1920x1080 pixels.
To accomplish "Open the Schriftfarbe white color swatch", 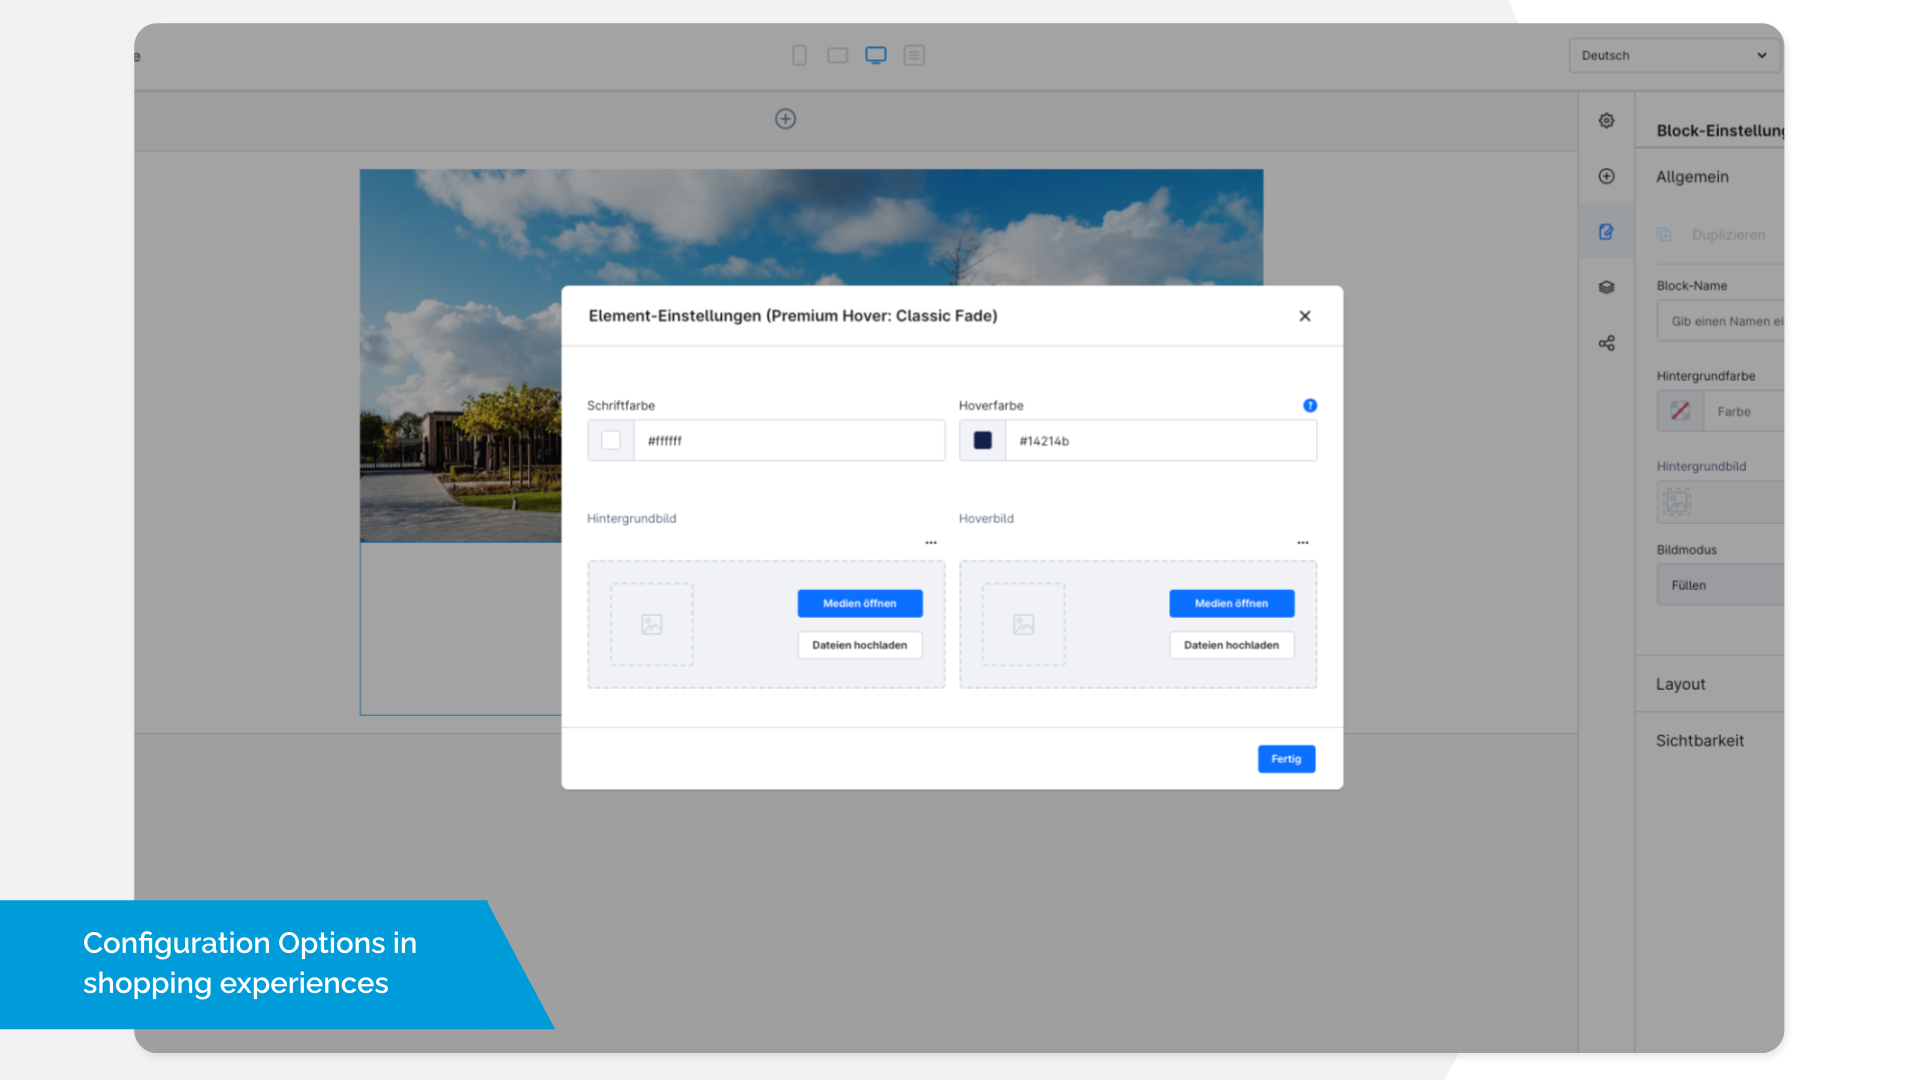I will pyautogui.click(x=611, y=440).
